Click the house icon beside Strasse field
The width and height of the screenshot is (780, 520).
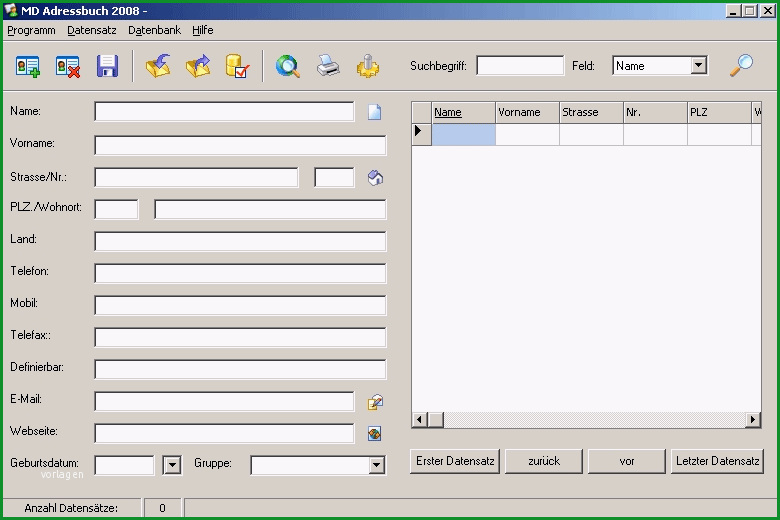pos(375,178)
